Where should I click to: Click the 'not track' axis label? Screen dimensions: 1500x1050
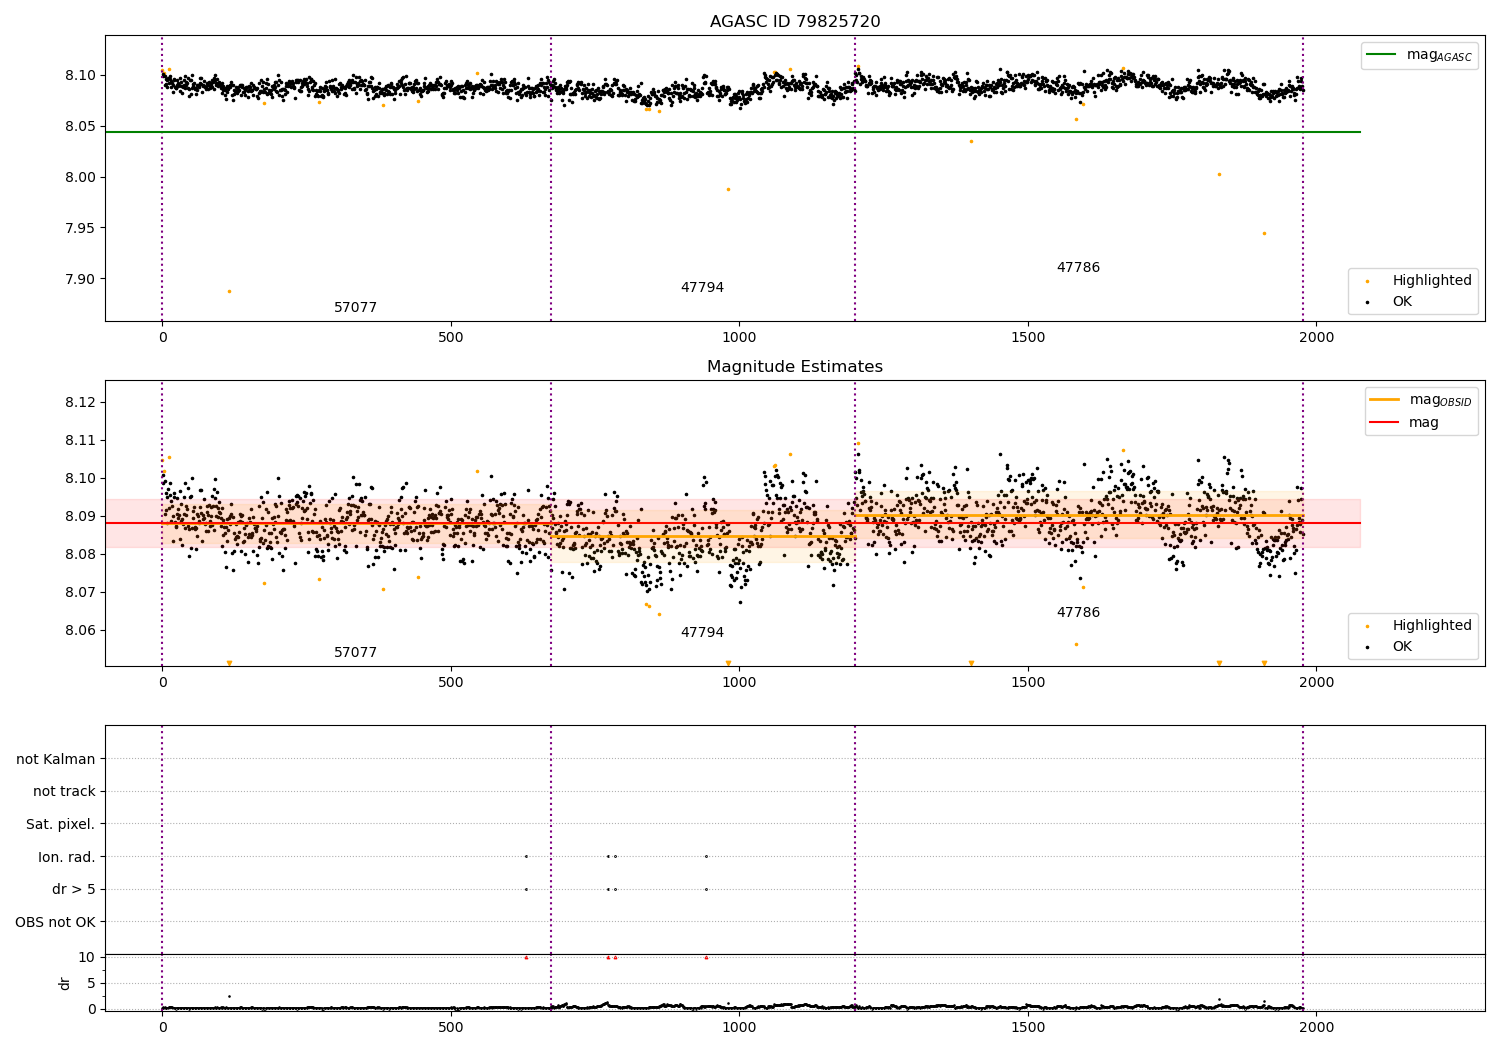(64, 792)
